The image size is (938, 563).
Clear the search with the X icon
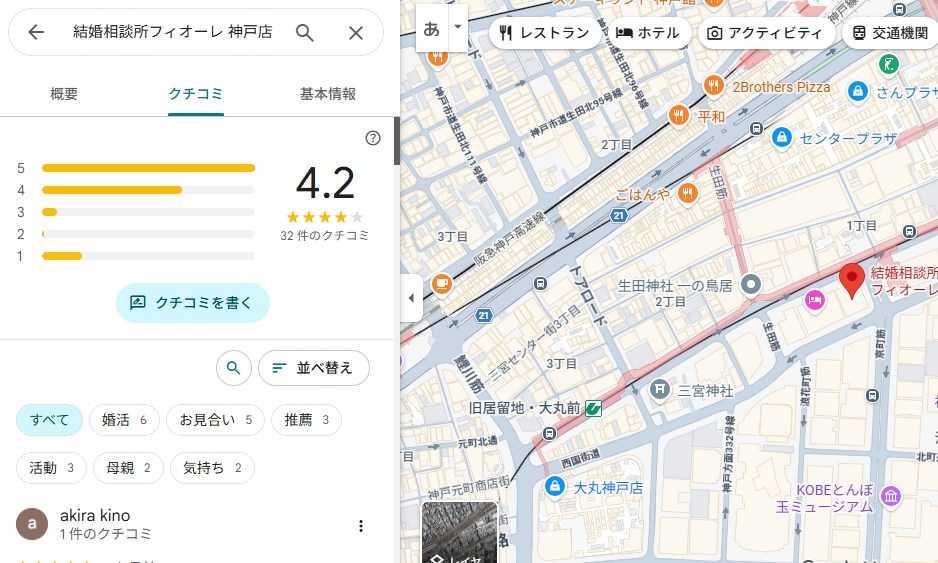[x=356, y=33]
